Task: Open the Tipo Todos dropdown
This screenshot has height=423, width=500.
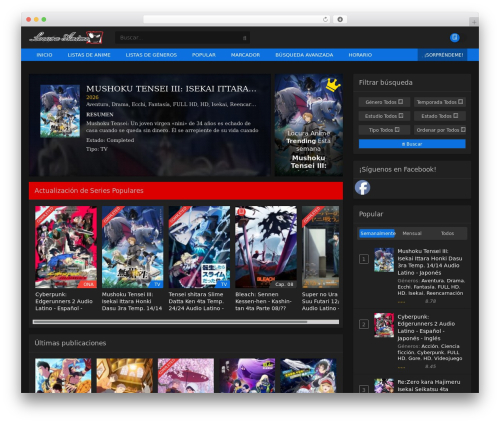Action: tap(384, 130)
